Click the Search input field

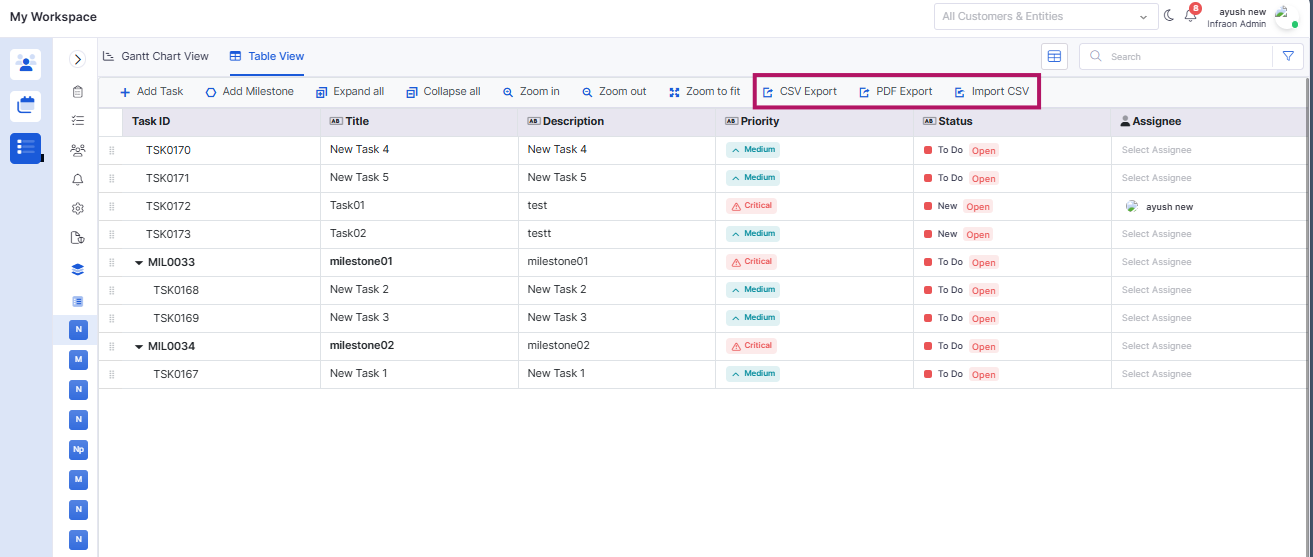tap(1180, 57)
